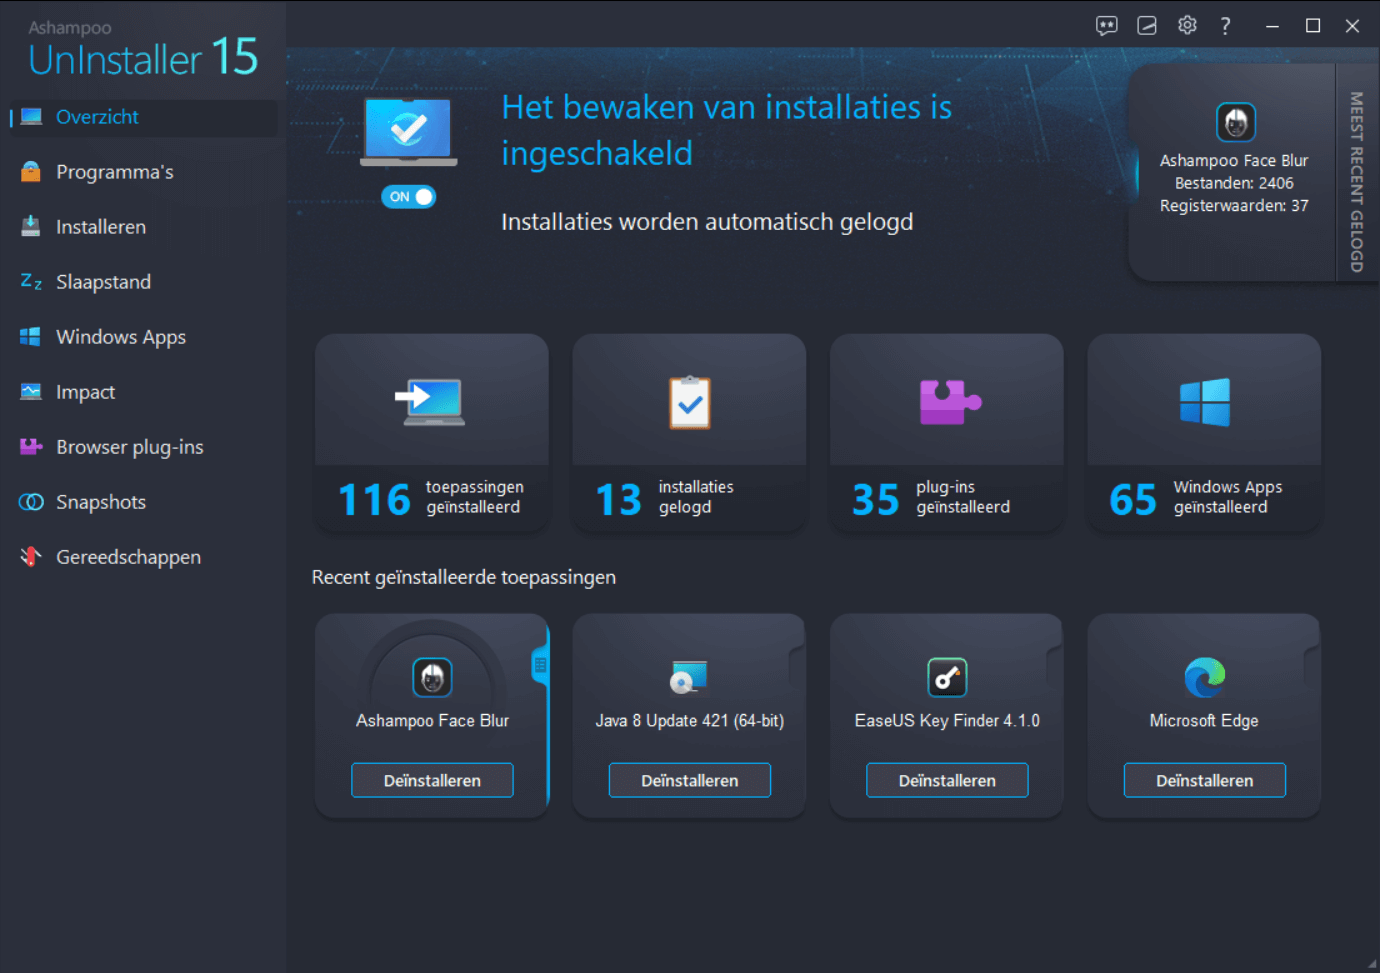
Task: Click the Overzicht monitor icon
Action: pos(31,117)
